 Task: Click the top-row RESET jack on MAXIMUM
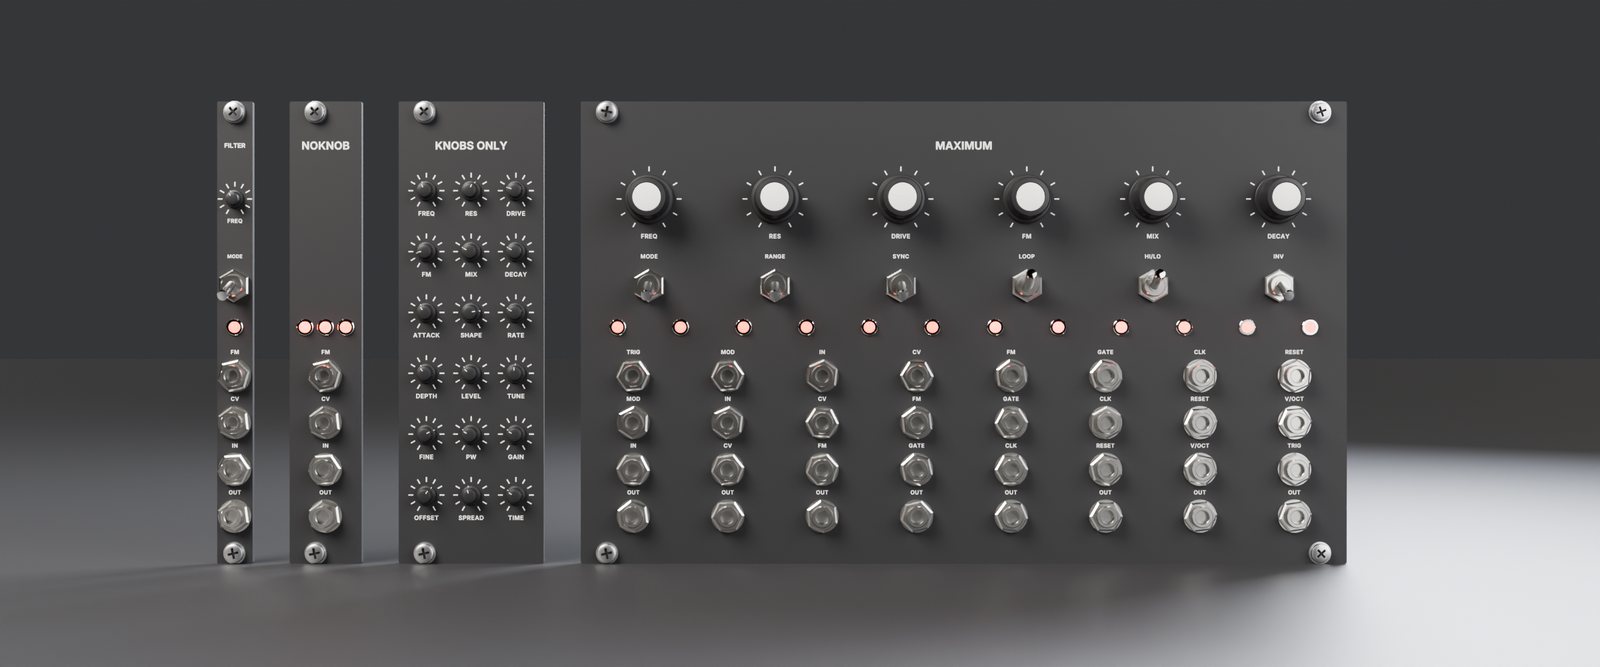[x=1294, y=376]
